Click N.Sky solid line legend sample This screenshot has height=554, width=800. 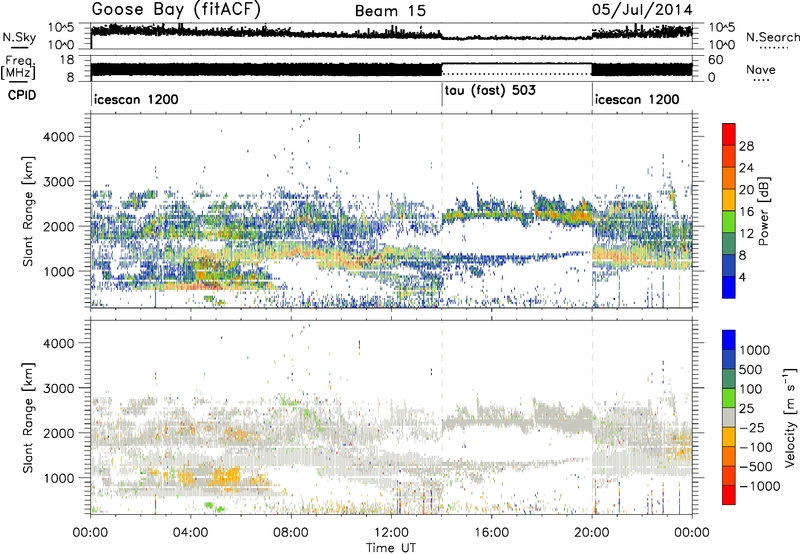19,47
